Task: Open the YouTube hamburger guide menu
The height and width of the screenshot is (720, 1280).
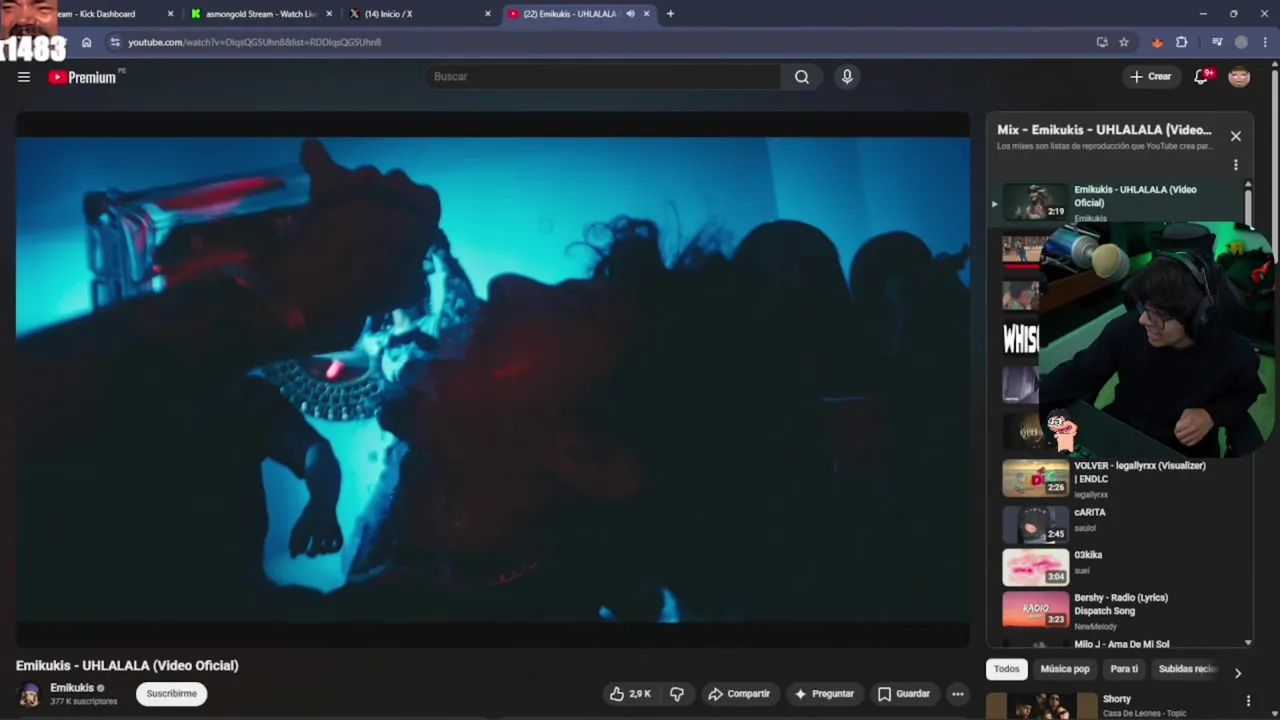Action: 24,77
